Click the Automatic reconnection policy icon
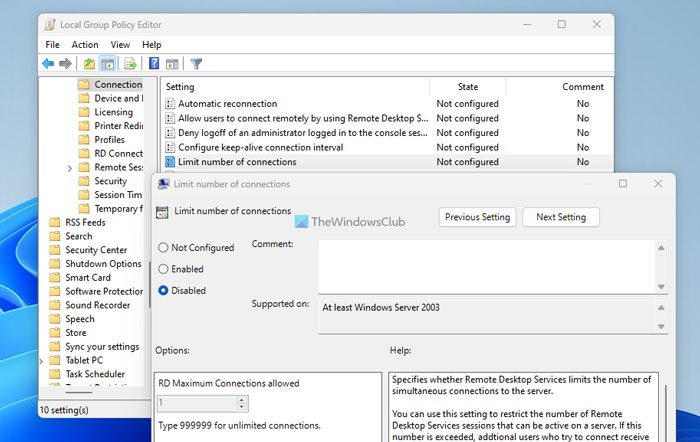This screenshot has height=442, width=700. pyautogui.click(x=170, y=104)
